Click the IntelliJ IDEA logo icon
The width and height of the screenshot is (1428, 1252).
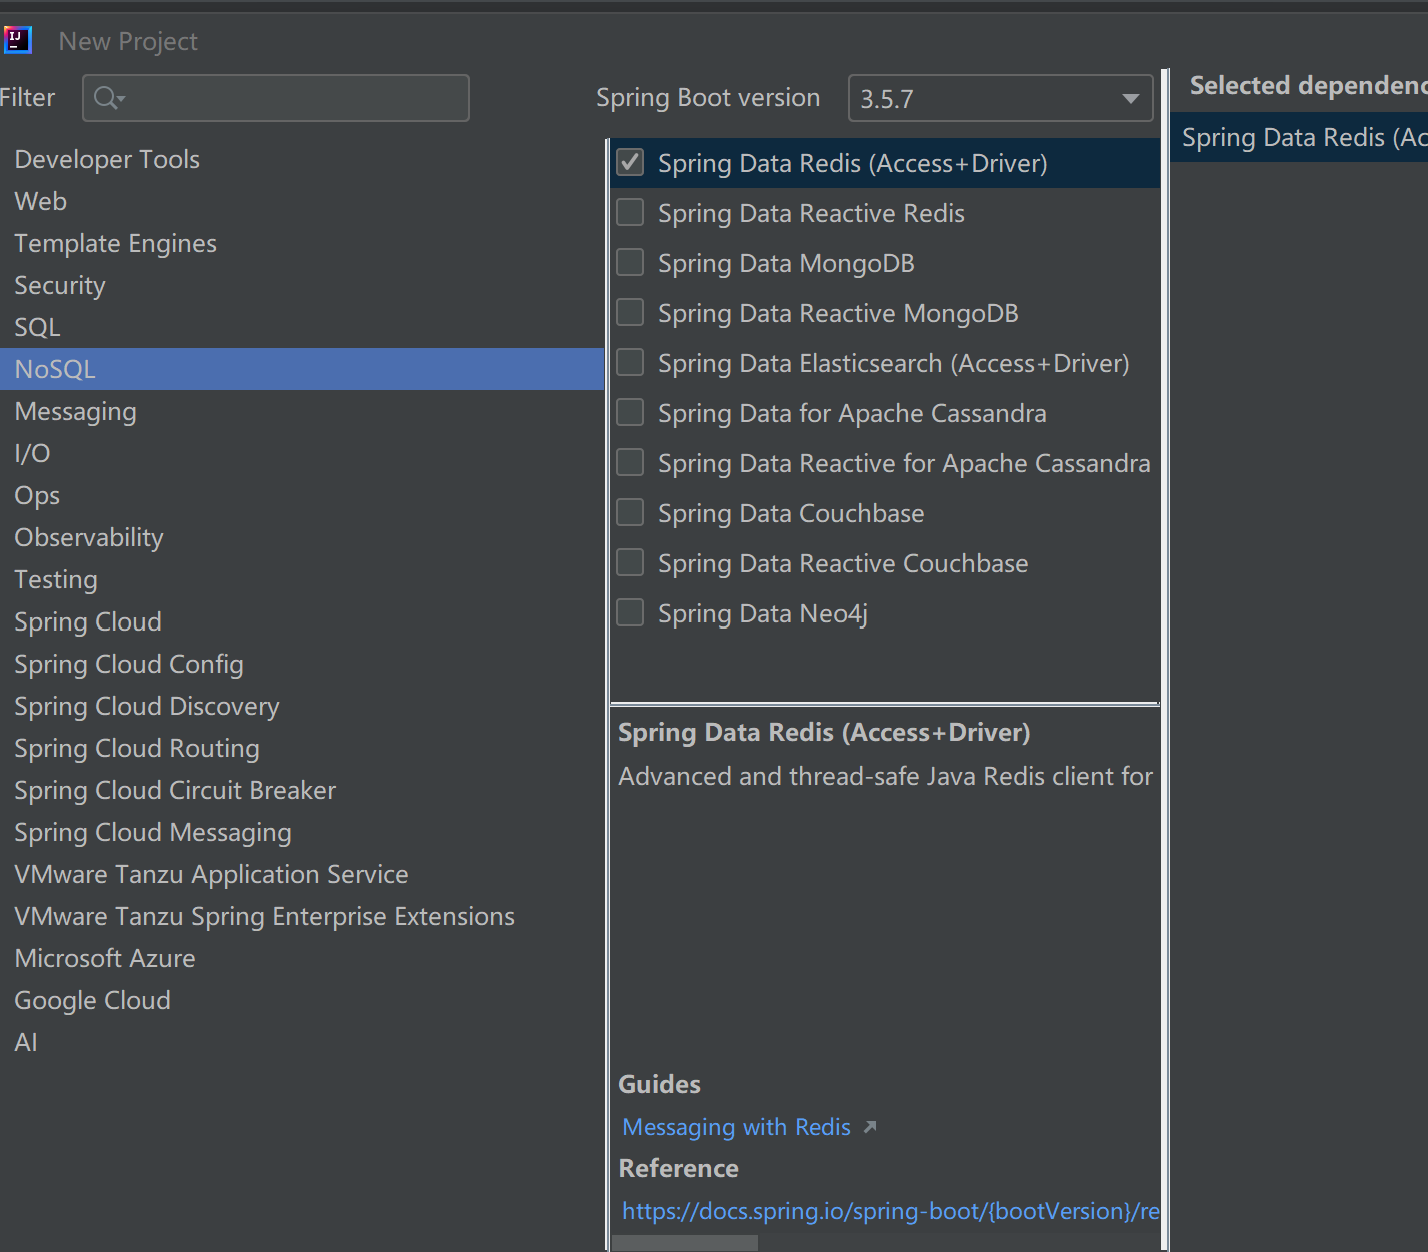(18, 40)
